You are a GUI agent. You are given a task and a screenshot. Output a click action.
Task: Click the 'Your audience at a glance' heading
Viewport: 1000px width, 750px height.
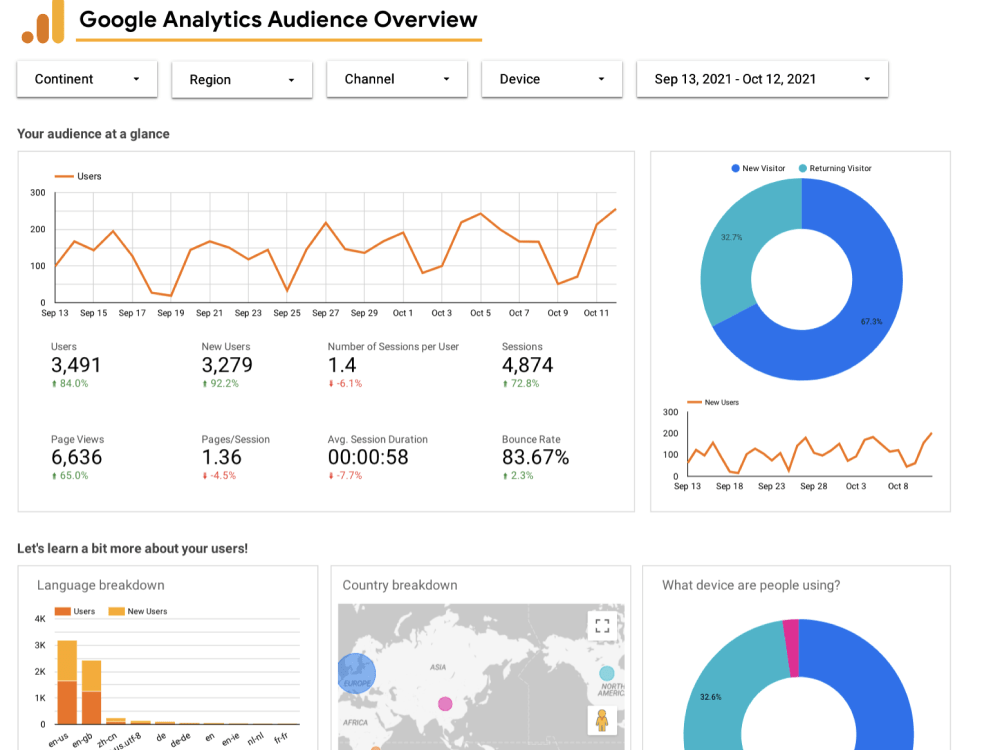(x=93, y=134)
